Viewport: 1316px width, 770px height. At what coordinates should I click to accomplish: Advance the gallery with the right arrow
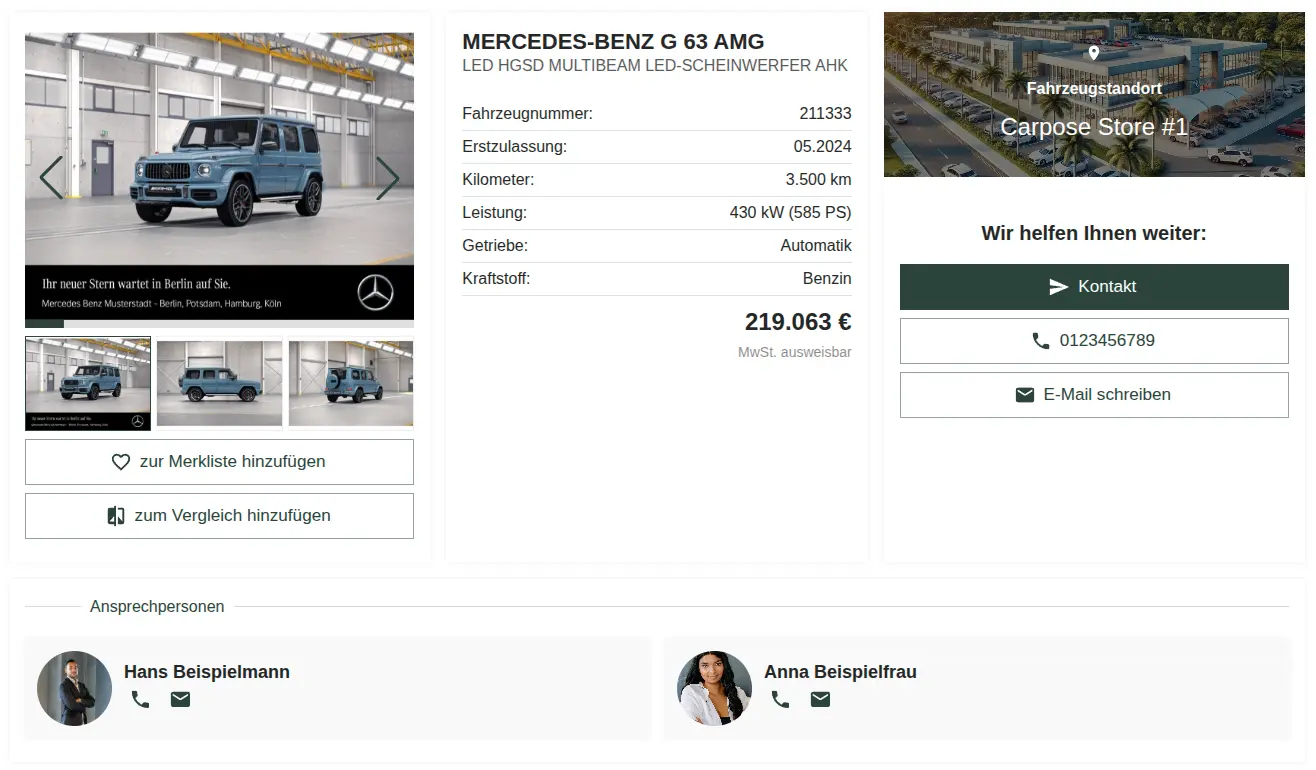click(x=389, y=178)
